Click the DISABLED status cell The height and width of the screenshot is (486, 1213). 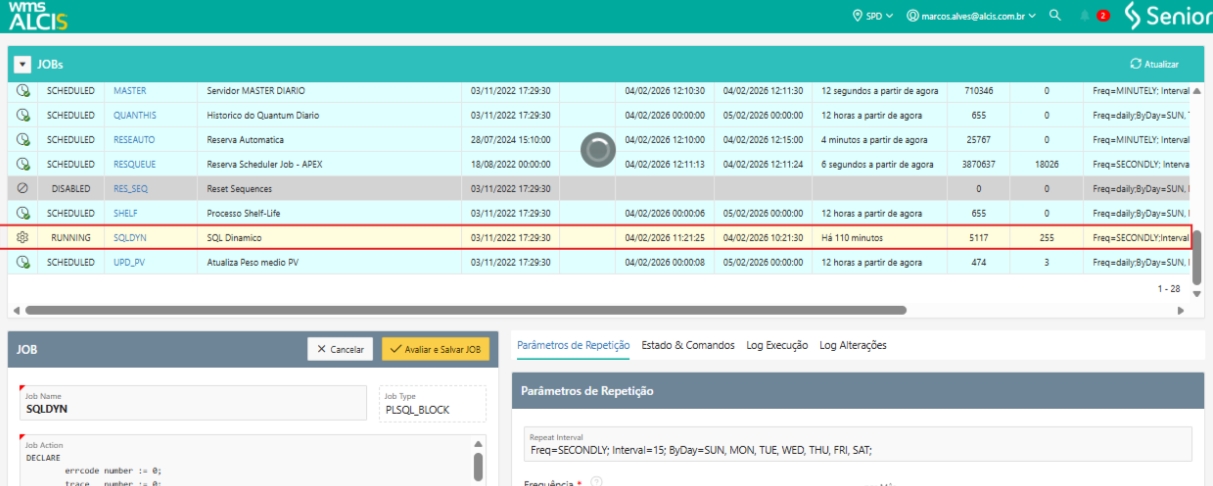click(x=71, y=188)
